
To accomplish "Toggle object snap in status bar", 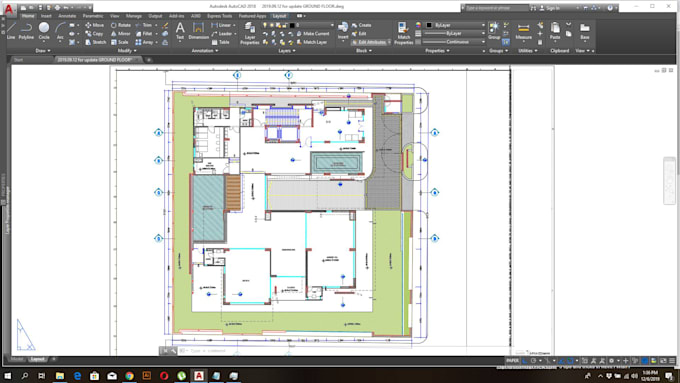I will point(571,360).
